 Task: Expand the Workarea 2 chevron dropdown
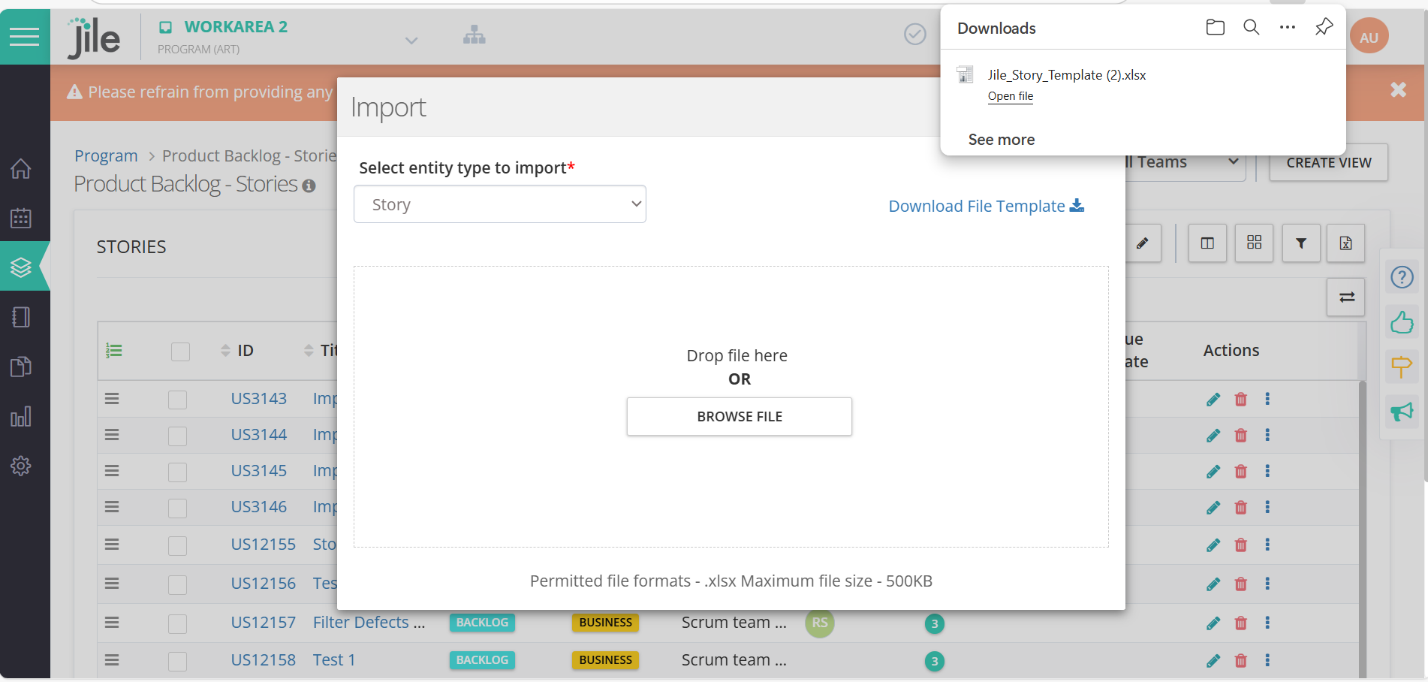411,40
